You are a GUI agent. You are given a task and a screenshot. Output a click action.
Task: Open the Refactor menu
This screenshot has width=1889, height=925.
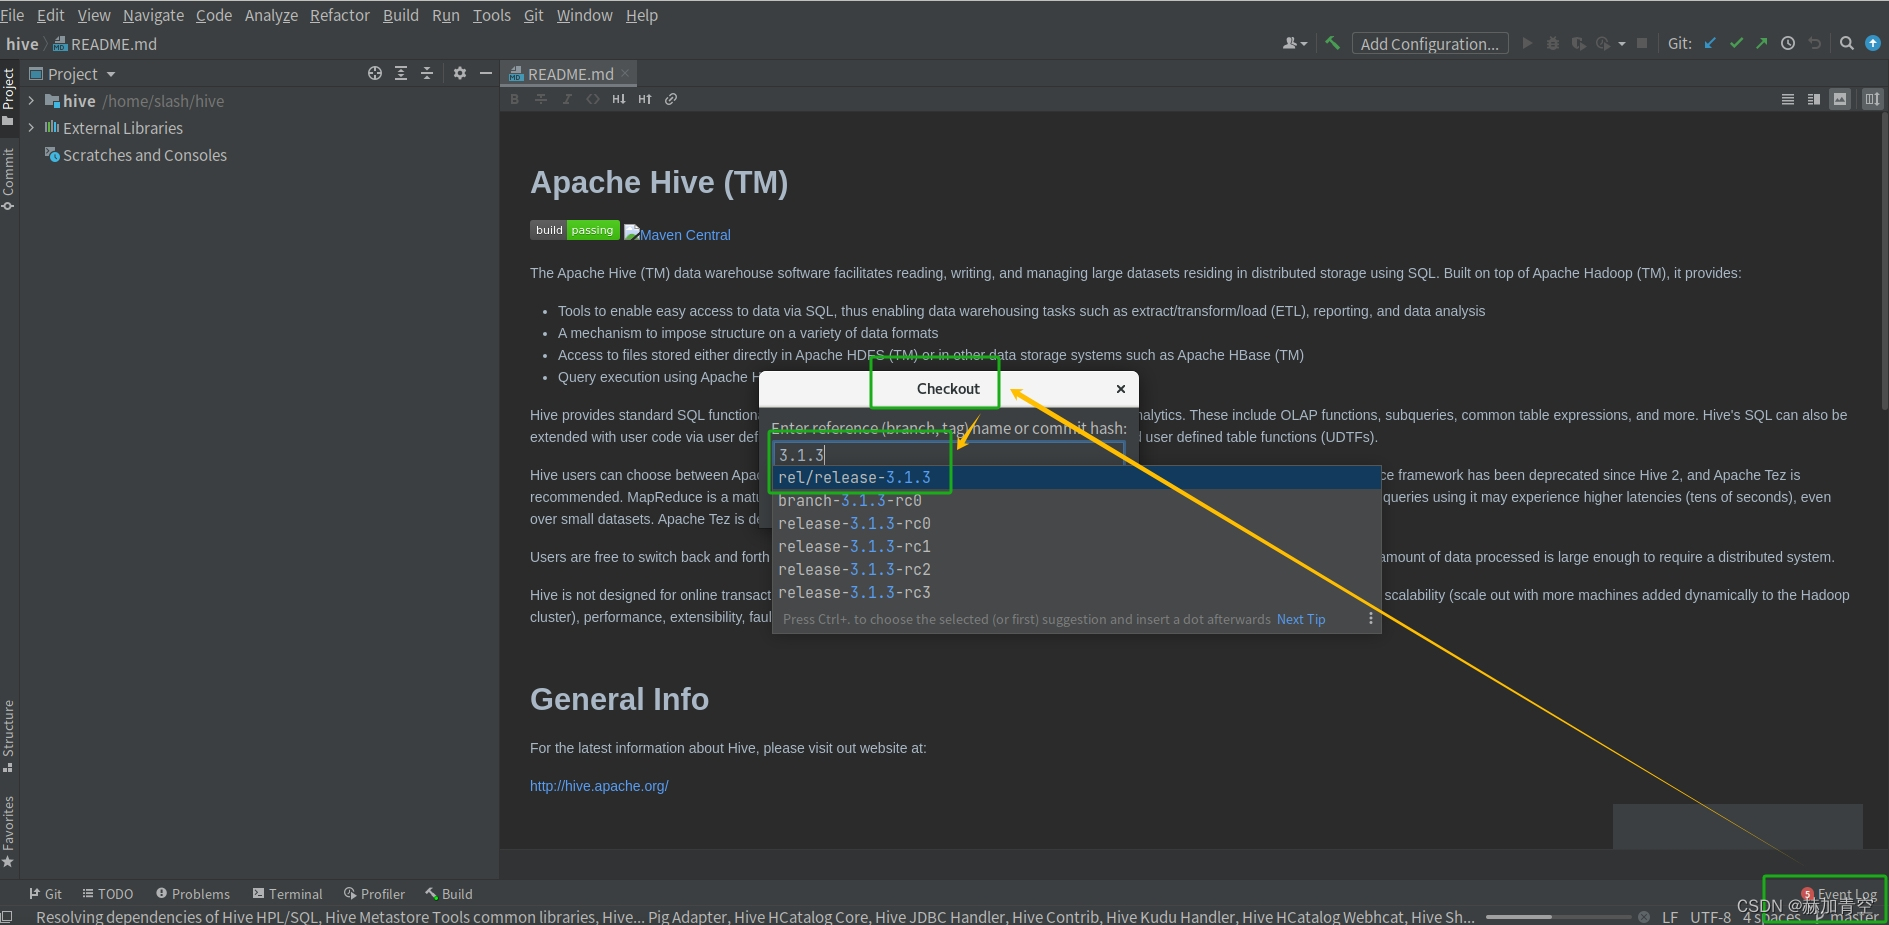(x=340, y=15)
